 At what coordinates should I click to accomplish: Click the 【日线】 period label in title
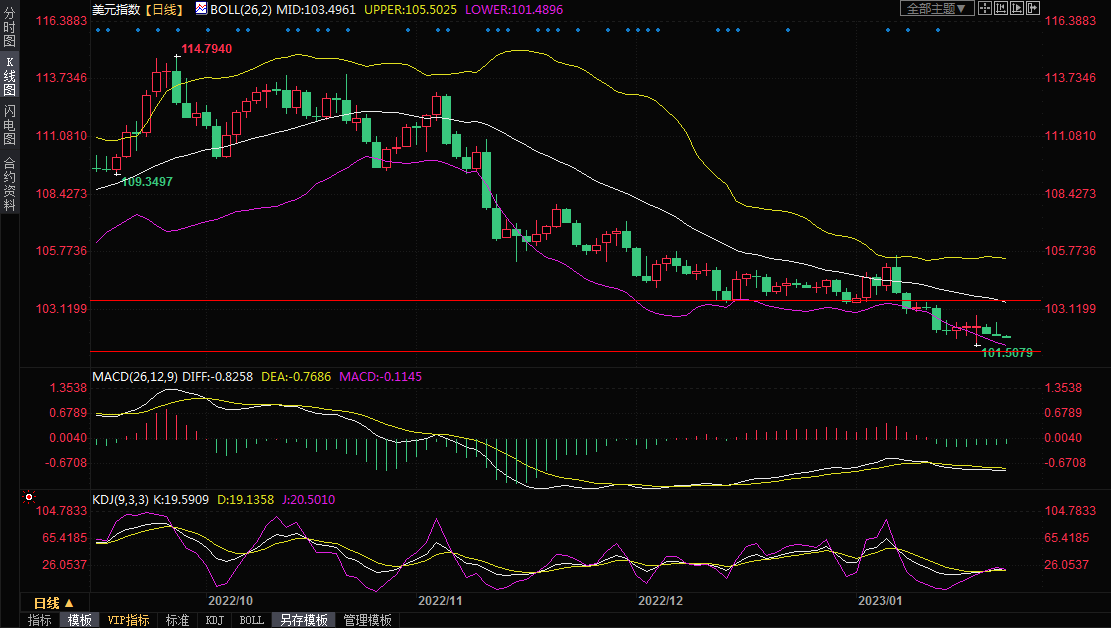coord(161,9)
